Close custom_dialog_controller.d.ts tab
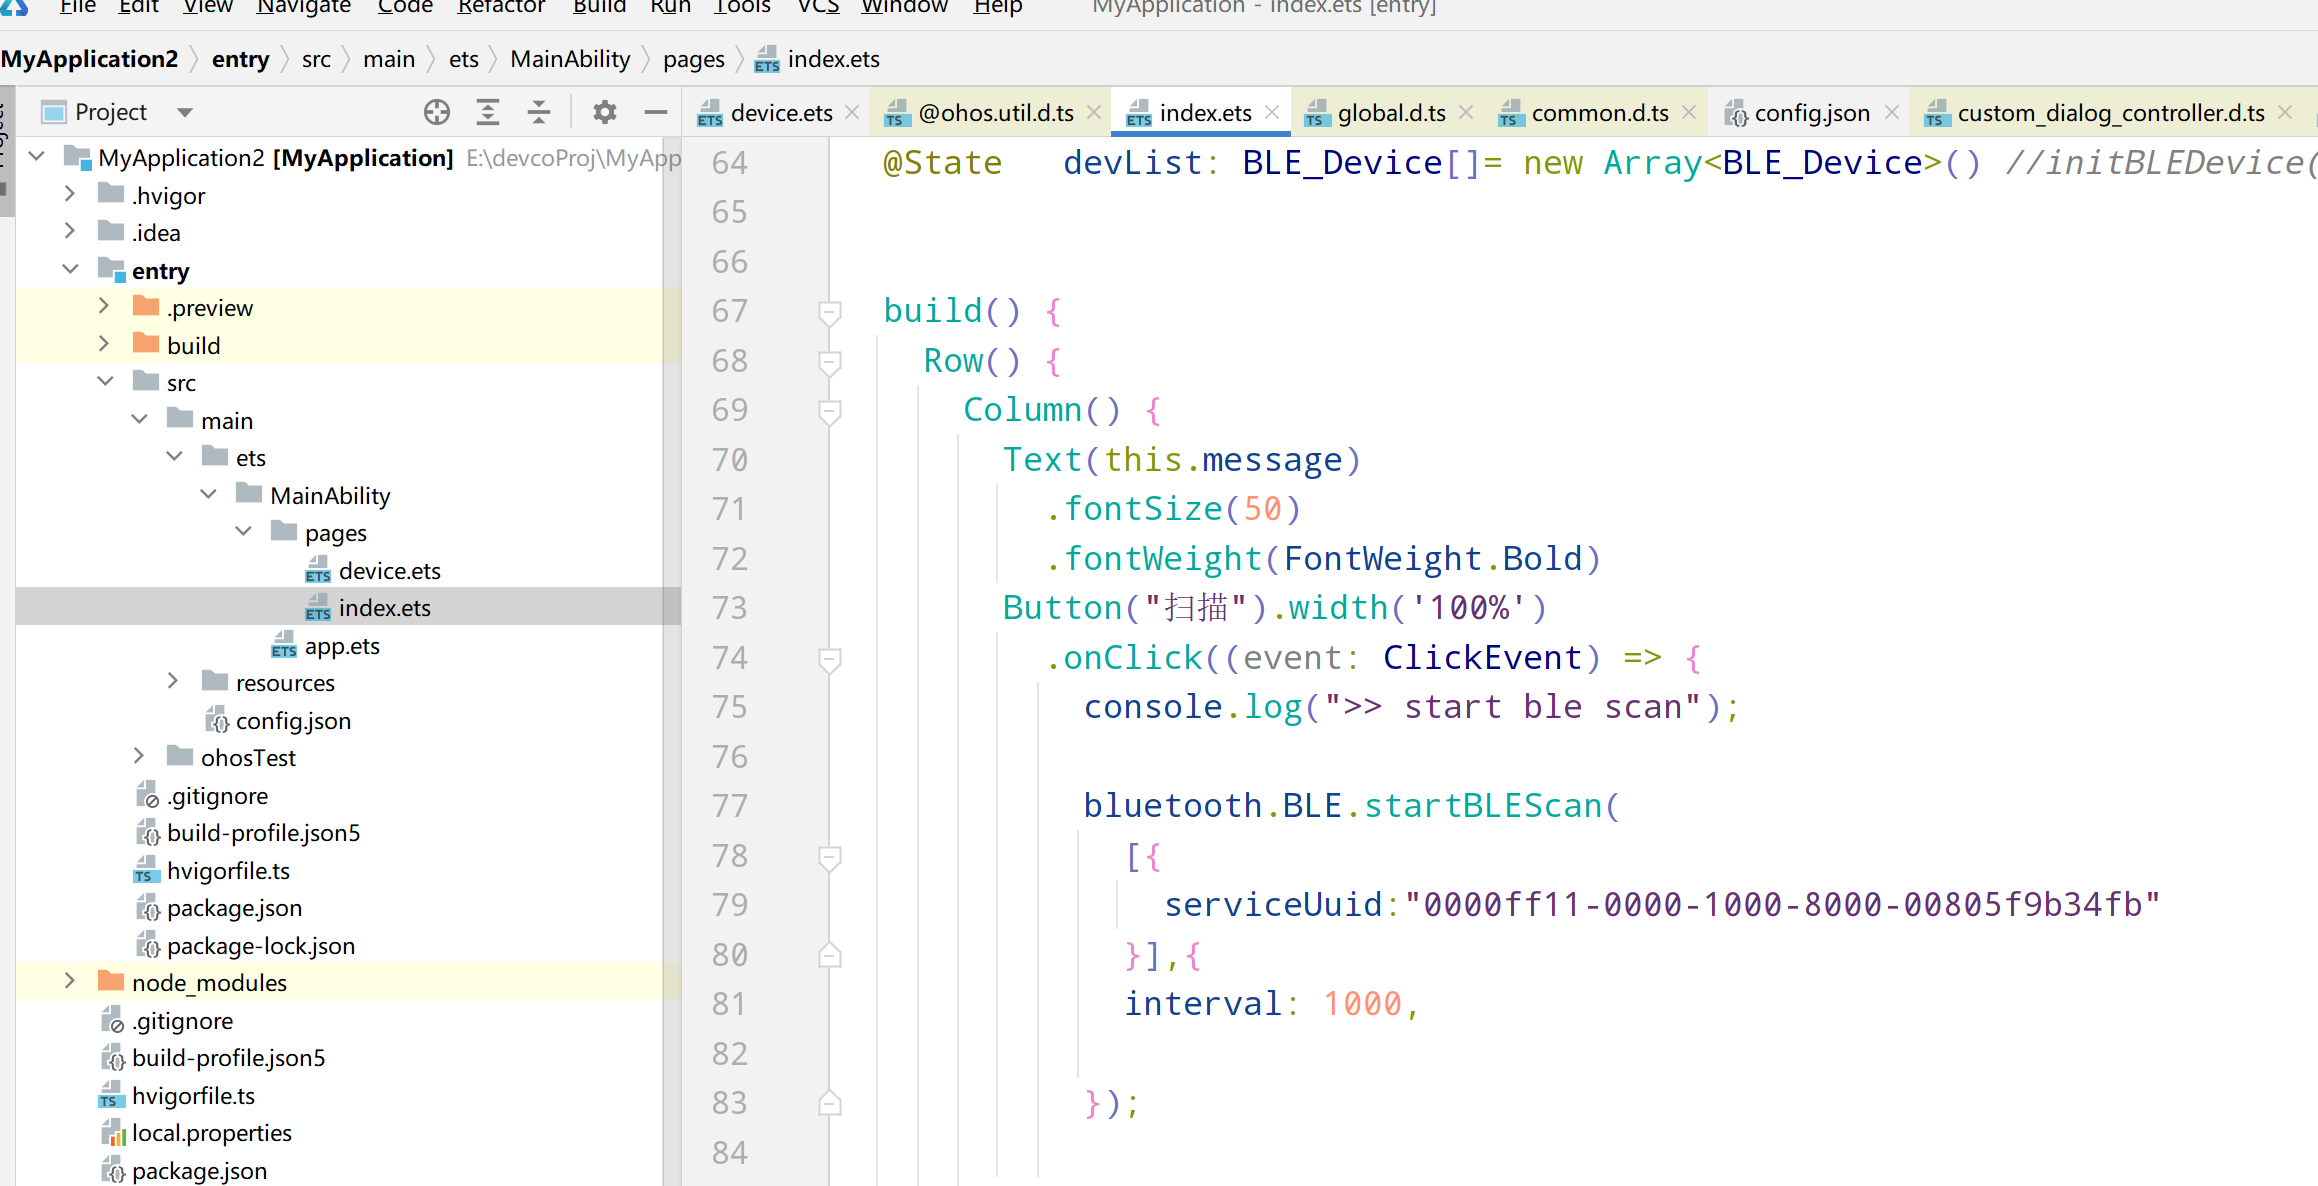2318x1186 pixels. [2285, 113]
